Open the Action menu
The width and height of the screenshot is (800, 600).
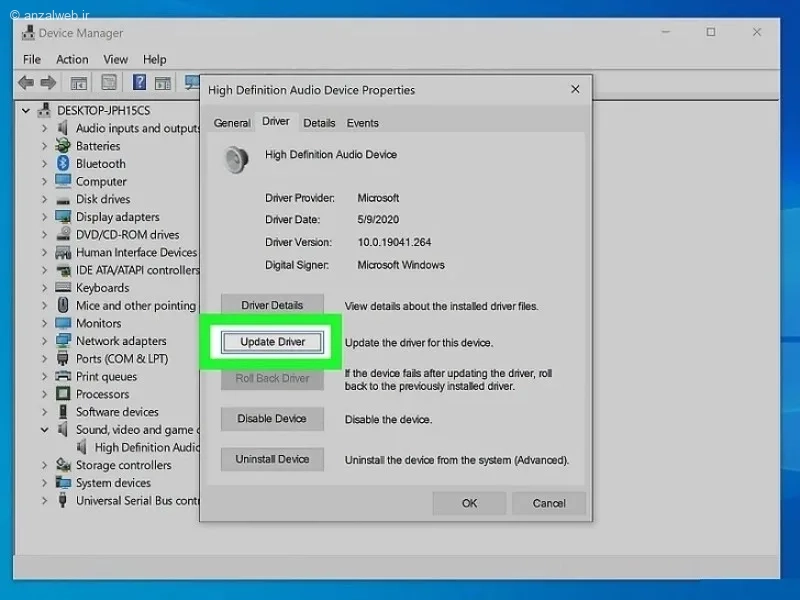[x=72, y=60]
